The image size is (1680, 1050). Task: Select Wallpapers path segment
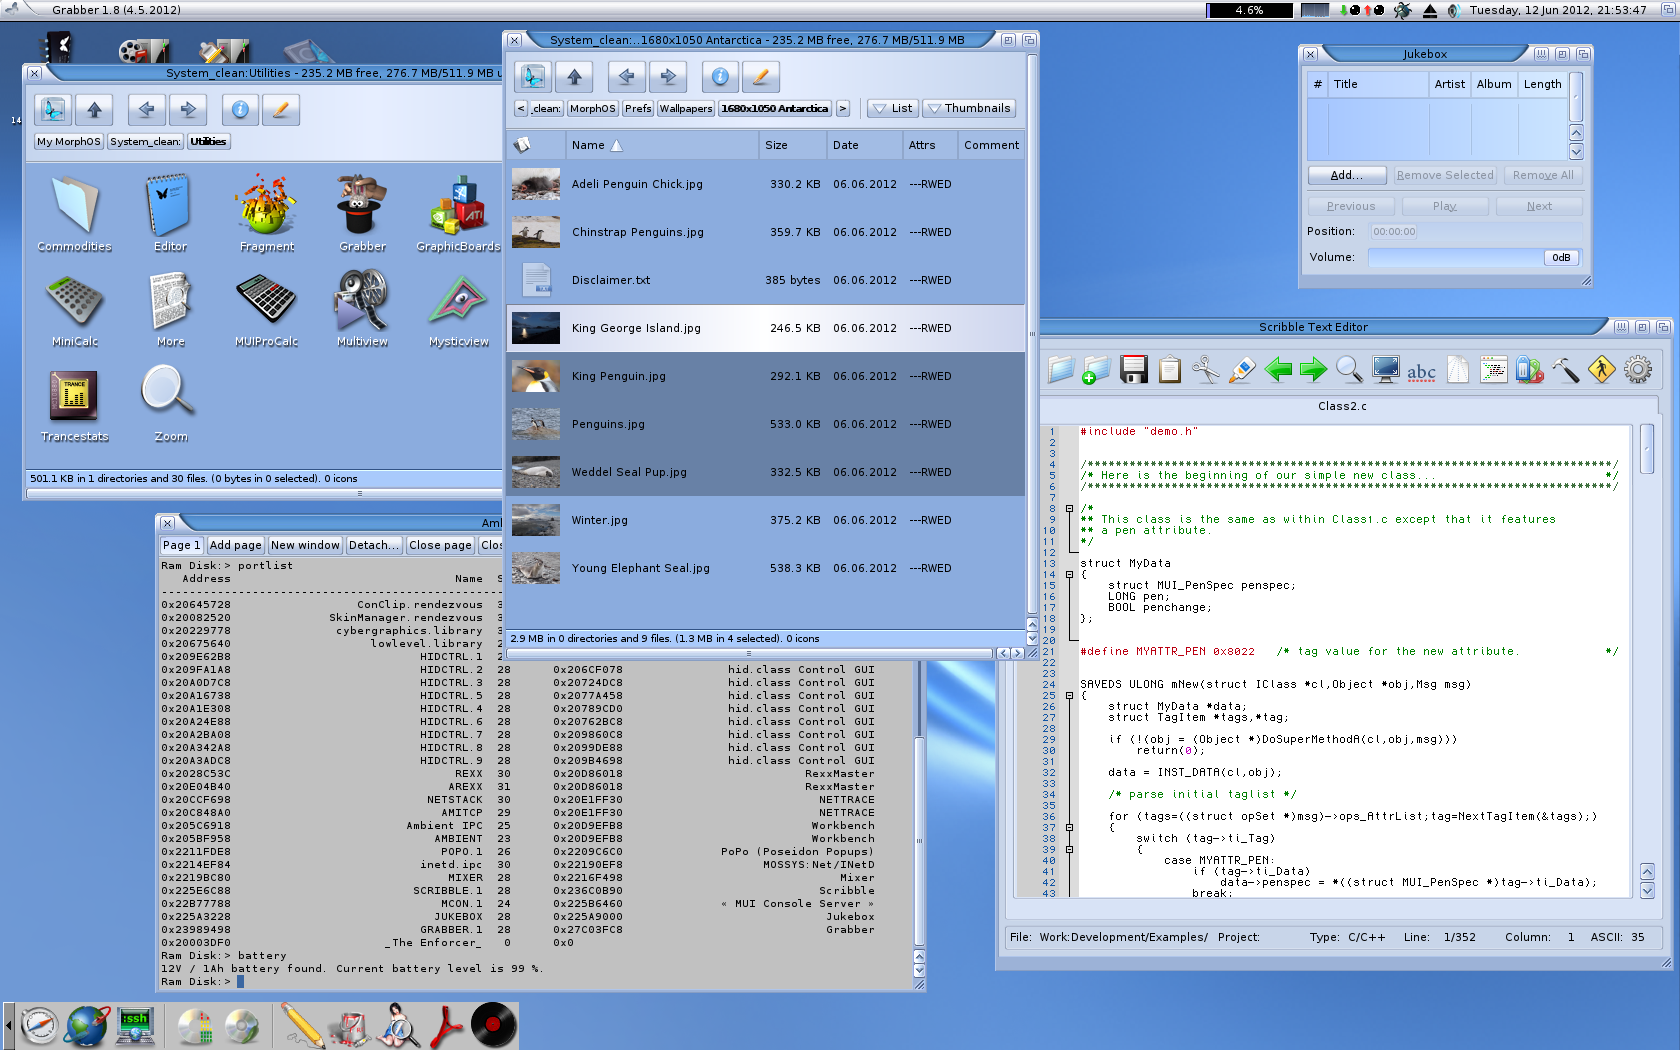(686, 108)
